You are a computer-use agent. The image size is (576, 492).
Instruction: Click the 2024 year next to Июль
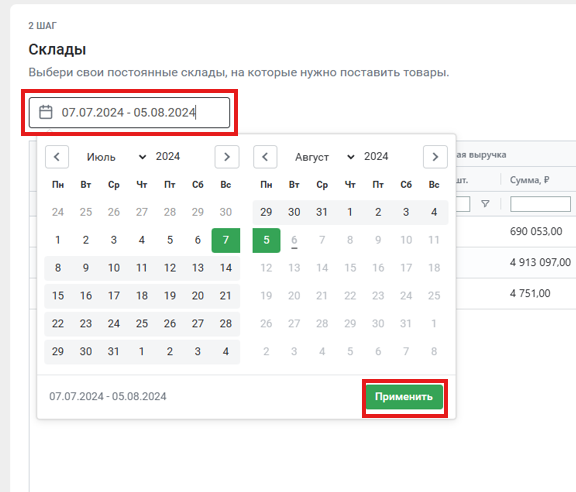pyautogui.click(x=168, y=157)
